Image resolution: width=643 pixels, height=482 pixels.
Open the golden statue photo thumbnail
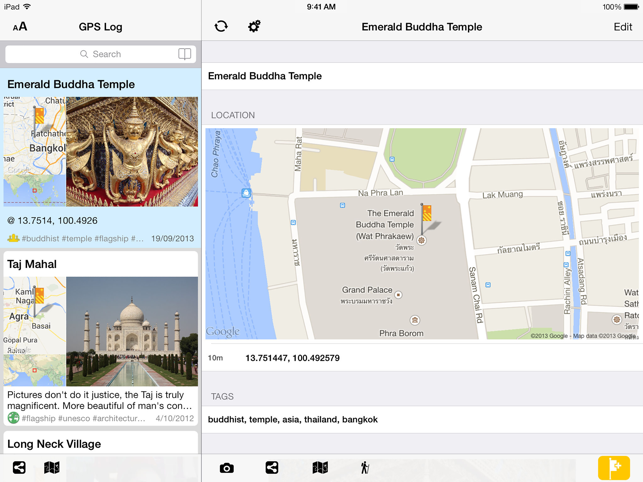(132, 151)
